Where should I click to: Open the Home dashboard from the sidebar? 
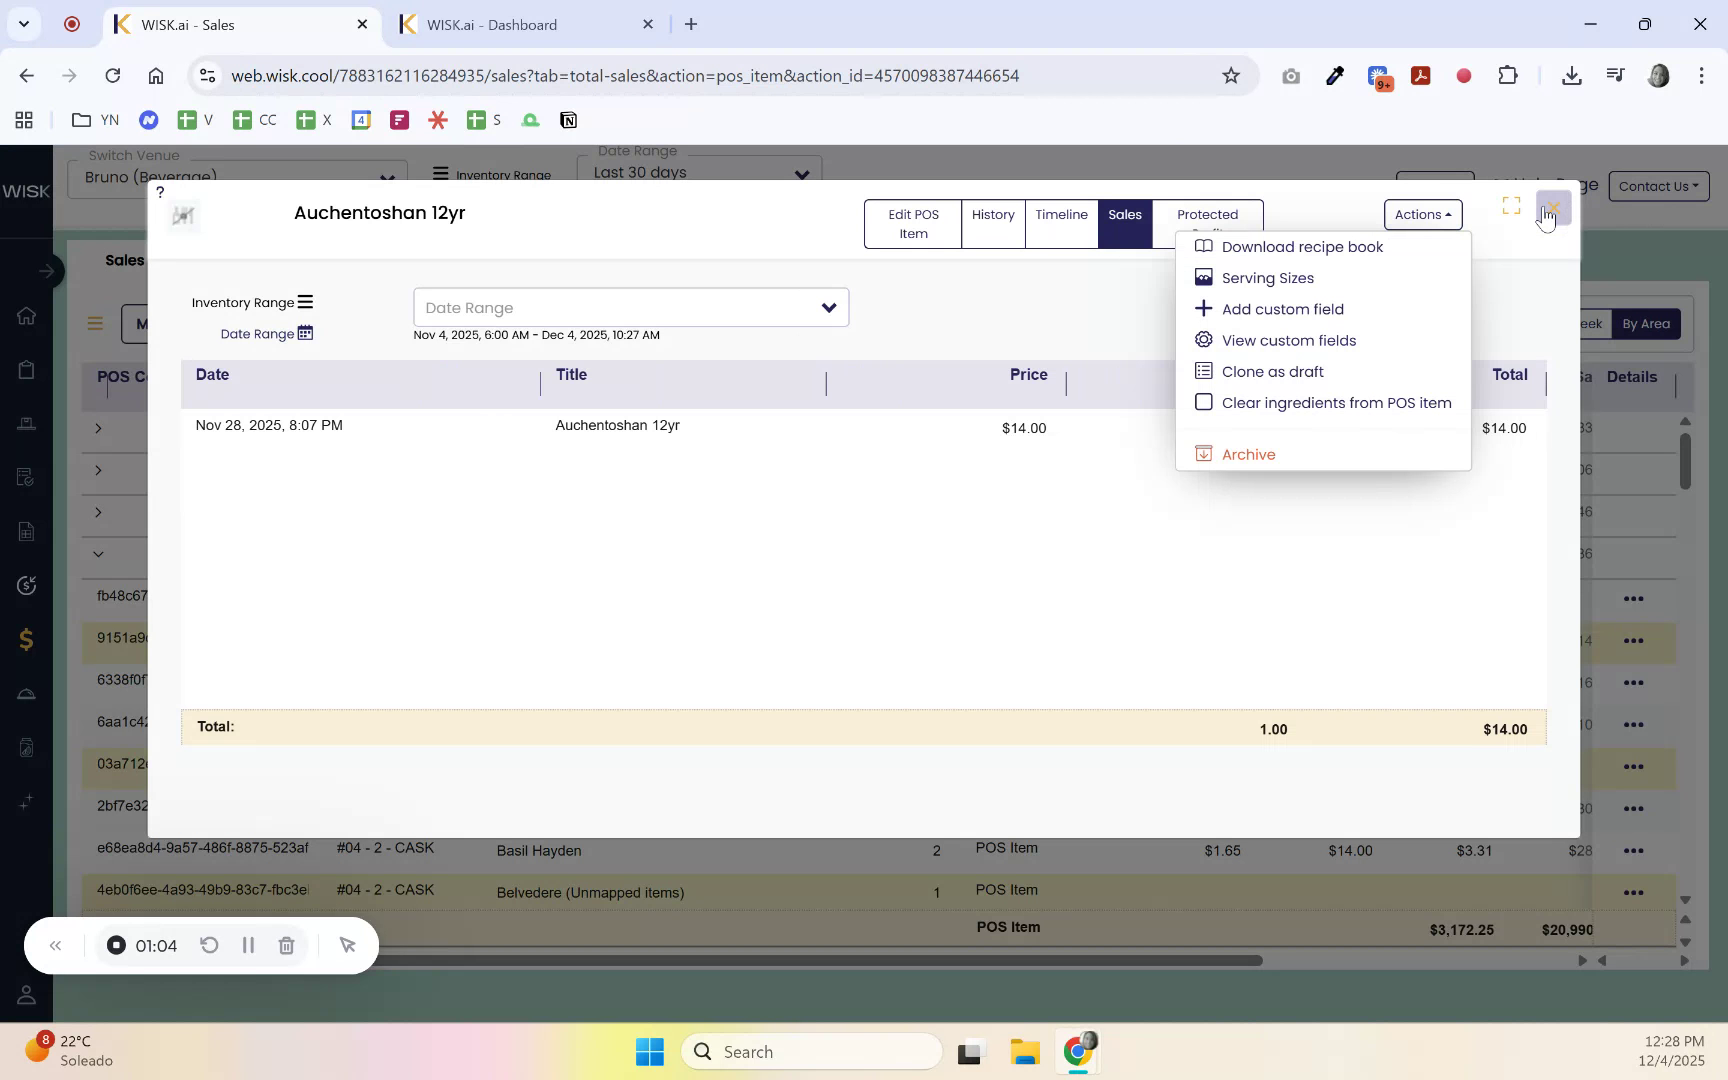point(27,315)
